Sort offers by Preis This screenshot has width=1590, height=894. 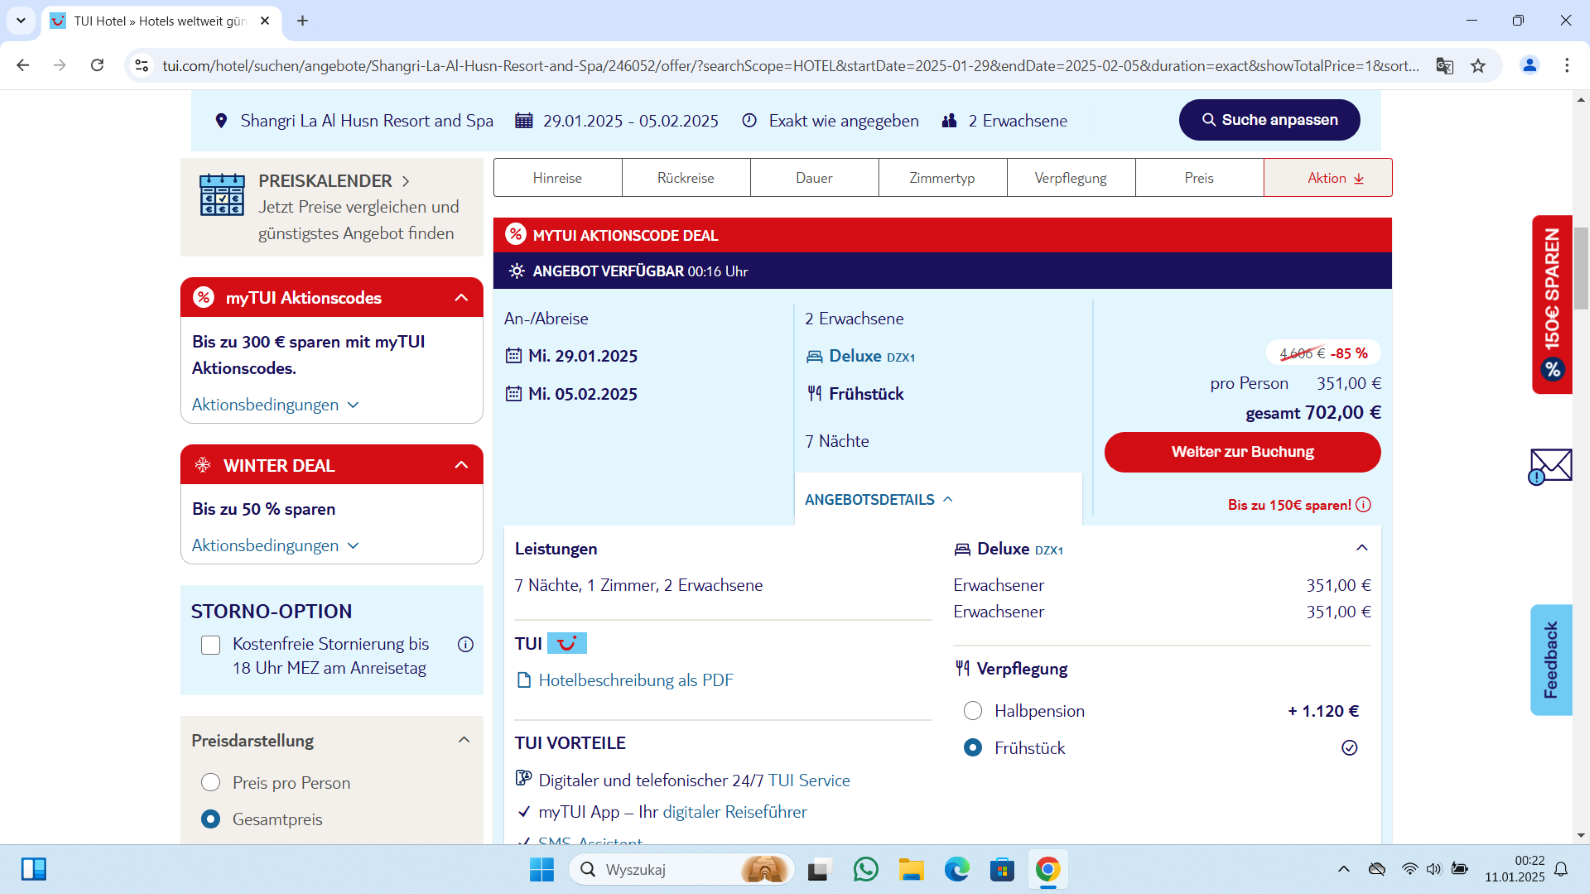1200,178
